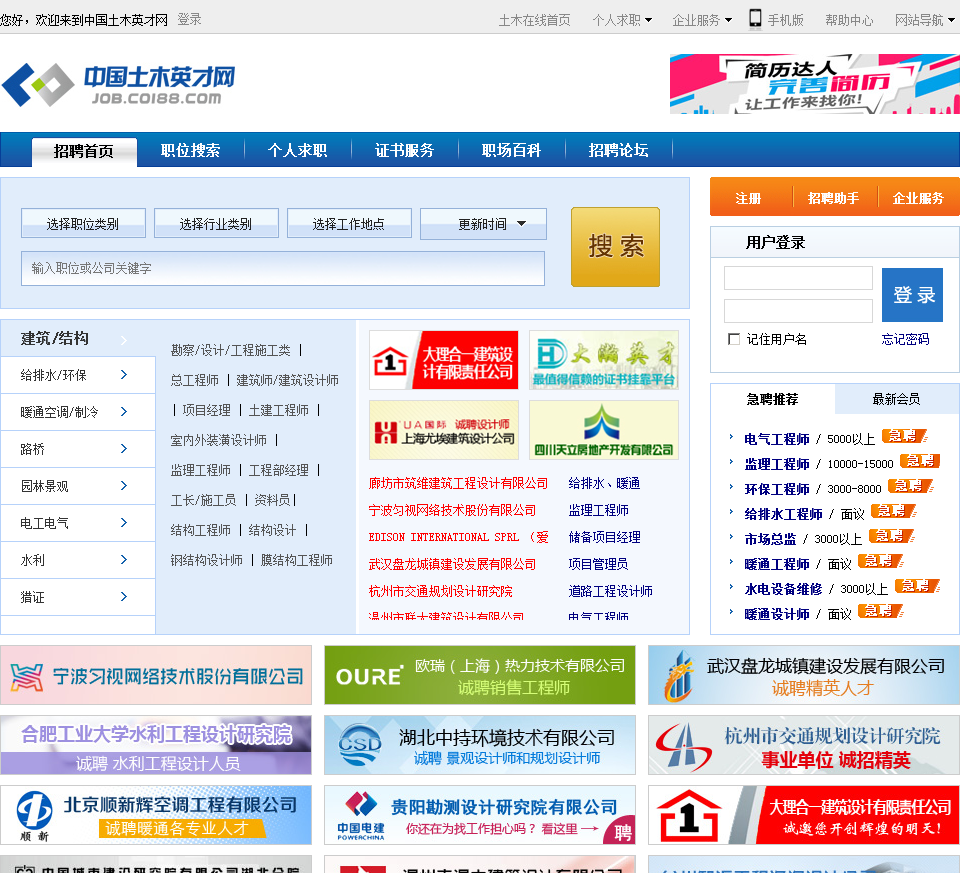The width and height of the screenshot is (960, 873).
Task: Open the bottom 大理合一建筑设计 banner
Action: tap(804, 815)
